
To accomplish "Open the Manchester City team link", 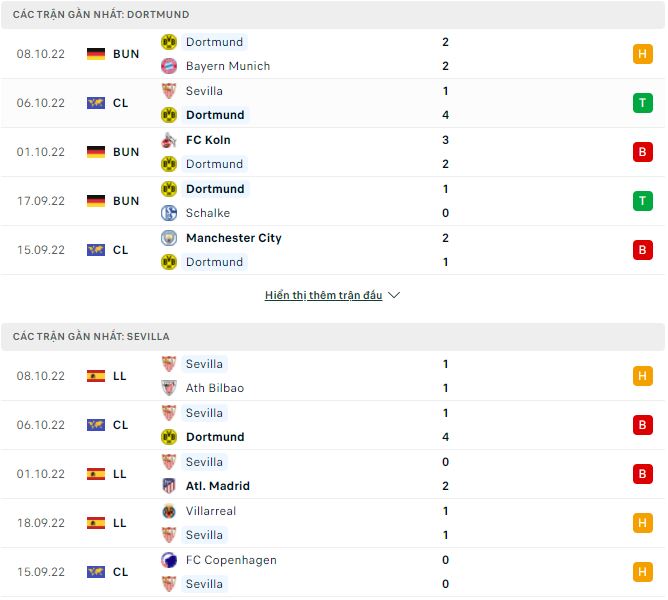I will [234, 238].
